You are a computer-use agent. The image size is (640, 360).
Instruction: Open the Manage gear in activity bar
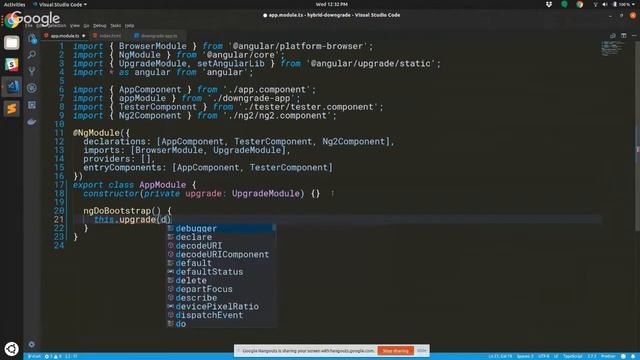32,344
